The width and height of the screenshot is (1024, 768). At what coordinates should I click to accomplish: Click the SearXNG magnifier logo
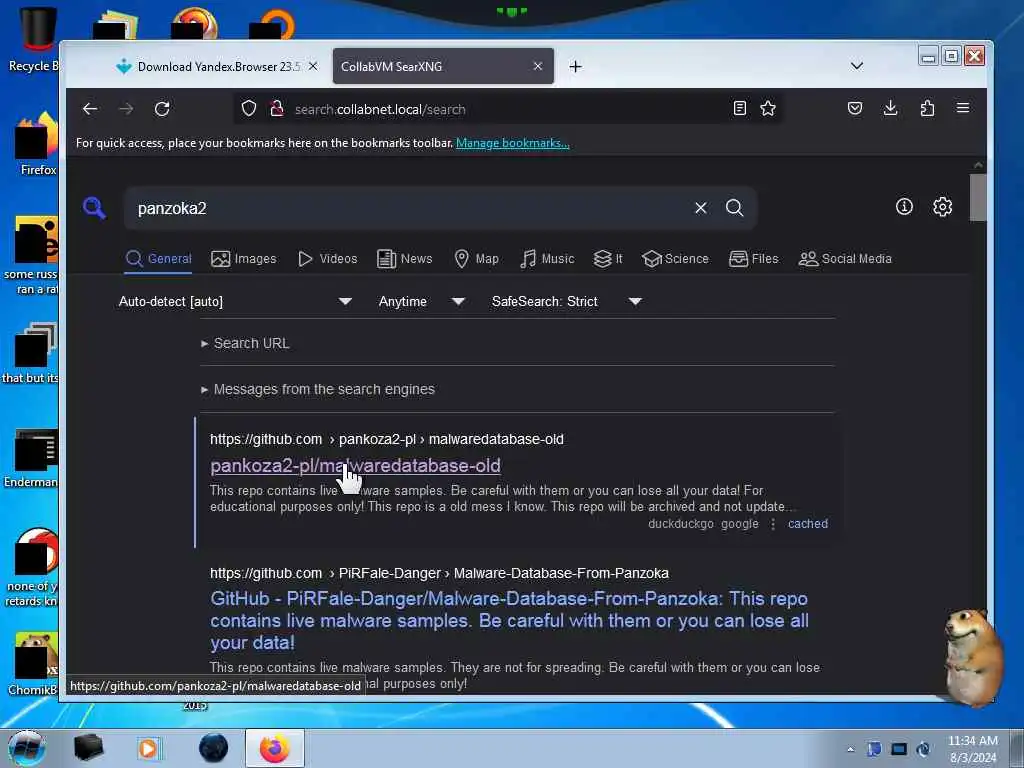coord(95,208)
